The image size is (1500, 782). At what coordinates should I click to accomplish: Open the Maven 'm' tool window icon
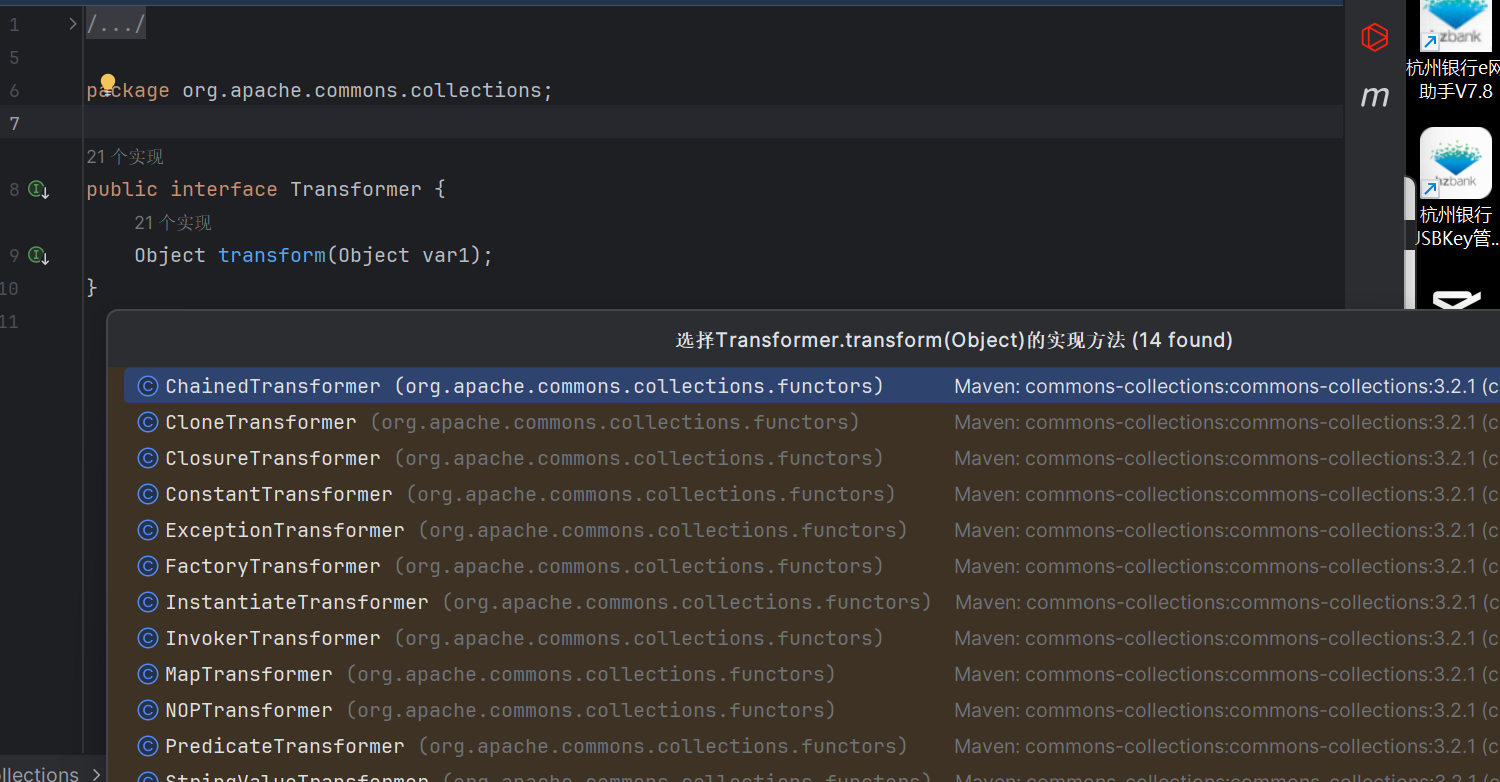pyautogui.click(x=1375, y=96)
